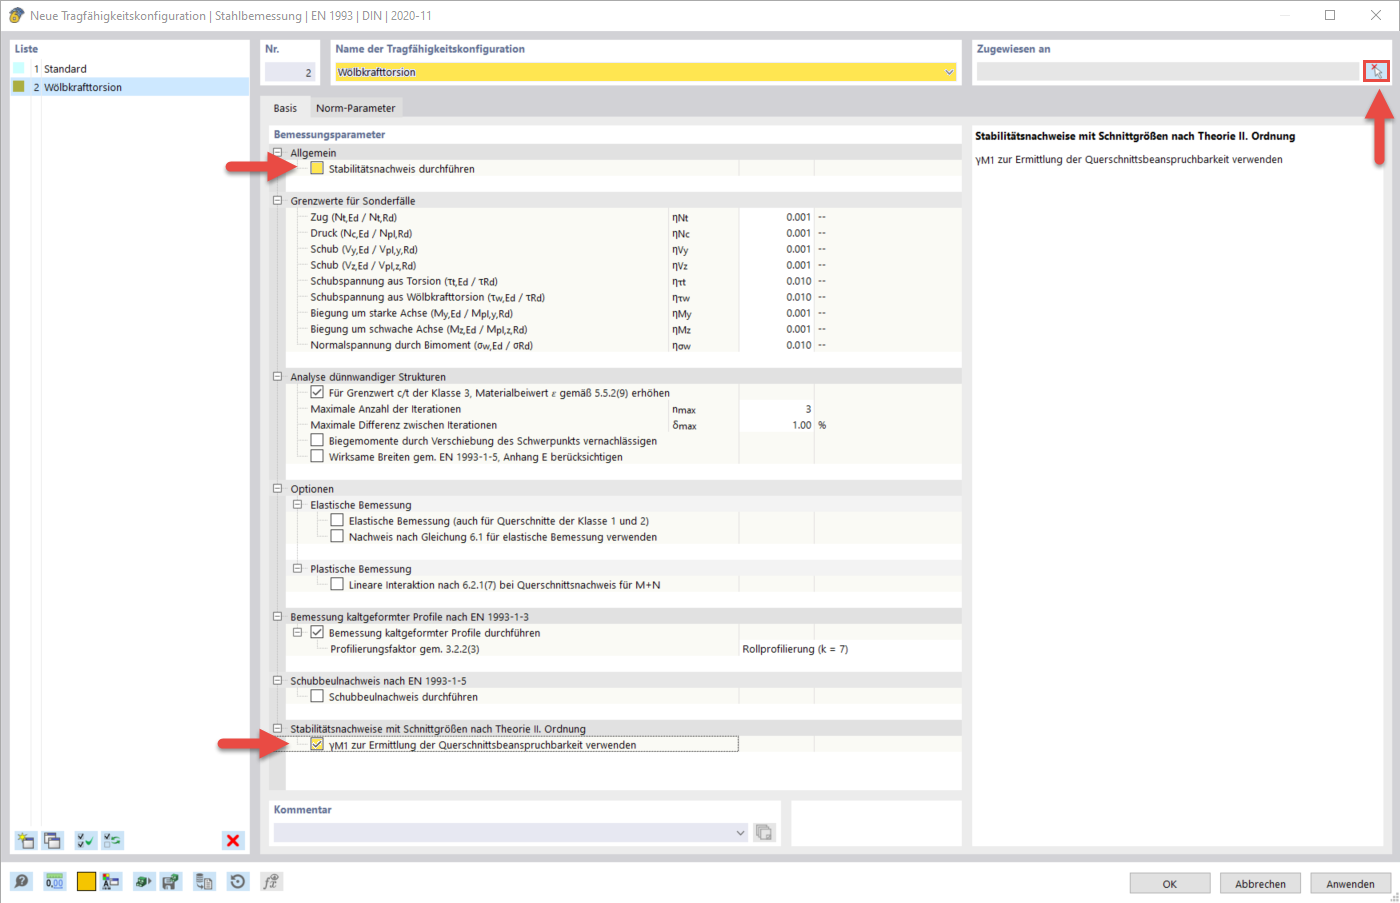Viewport: 1400px width, 903px height.
Task: Enable Elastische Bemessung for Klasse 1 und 2
Action: (337, 520)
